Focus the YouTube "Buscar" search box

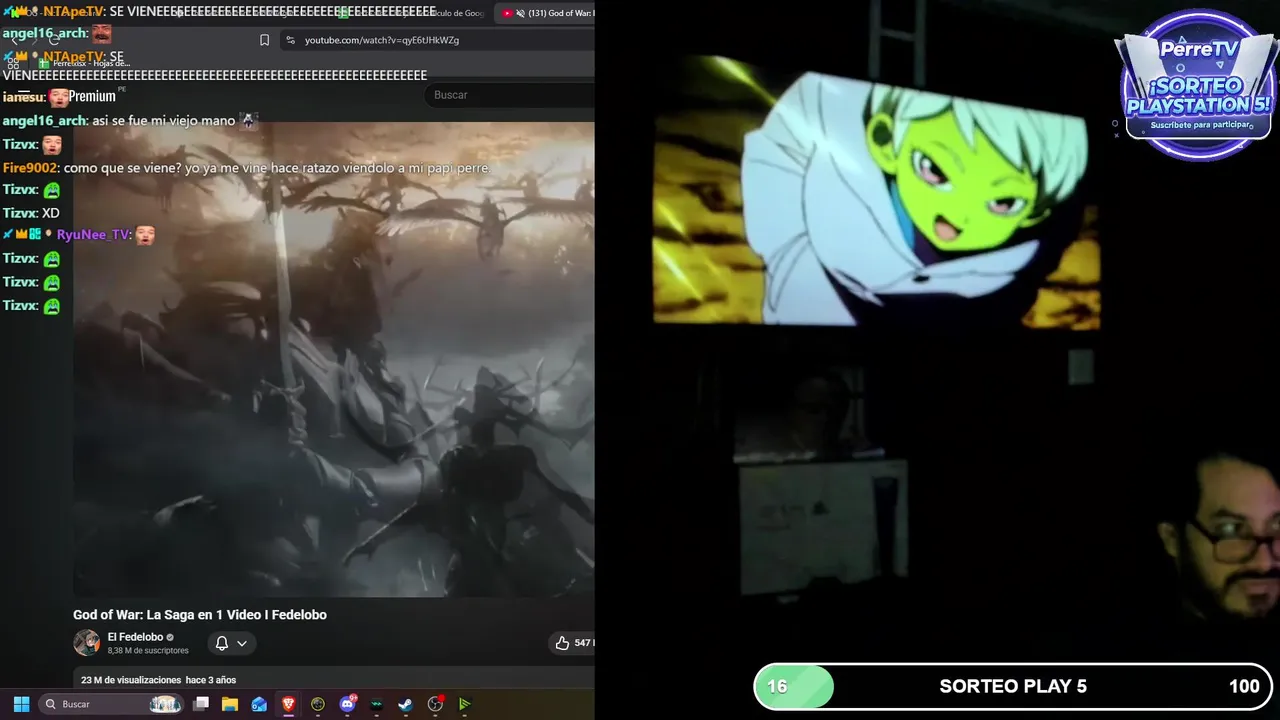(510, 95)
